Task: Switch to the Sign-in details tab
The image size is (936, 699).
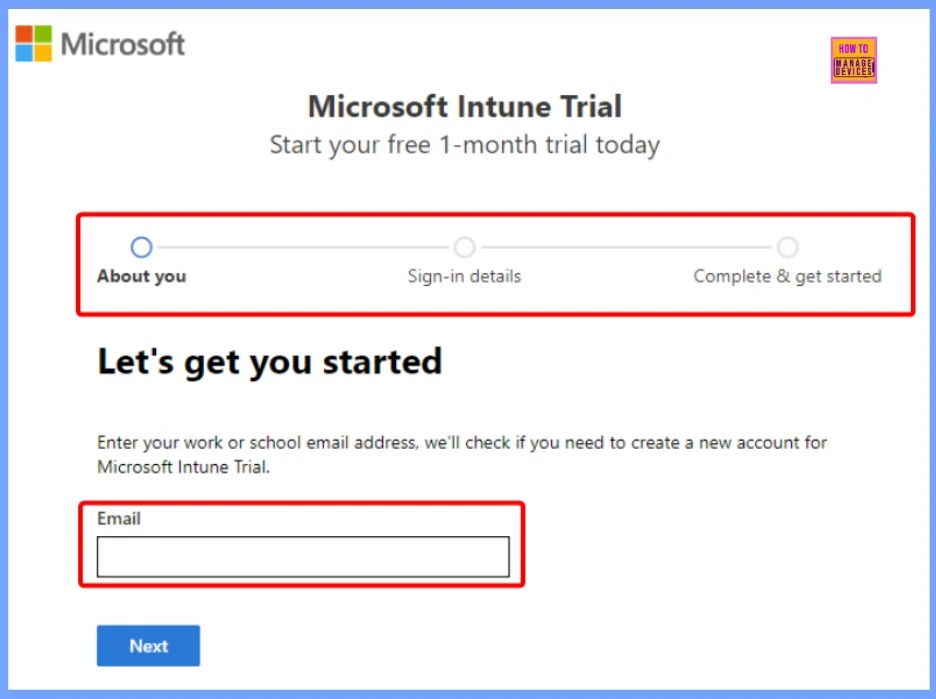Action: [464, 276]
